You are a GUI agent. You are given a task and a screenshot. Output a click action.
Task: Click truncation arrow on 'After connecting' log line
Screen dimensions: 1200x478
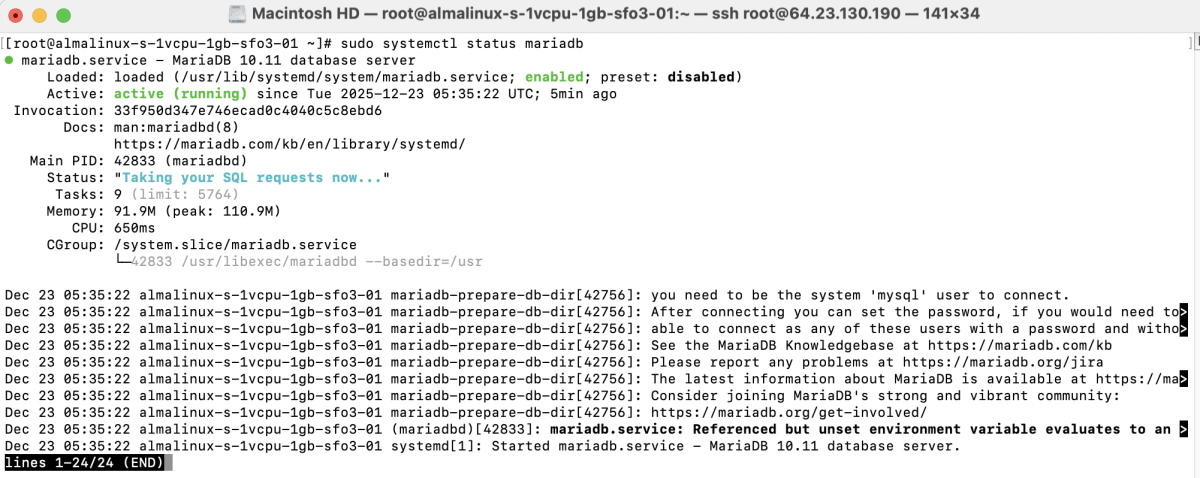pyautogui.click(x=1184, y=312)
